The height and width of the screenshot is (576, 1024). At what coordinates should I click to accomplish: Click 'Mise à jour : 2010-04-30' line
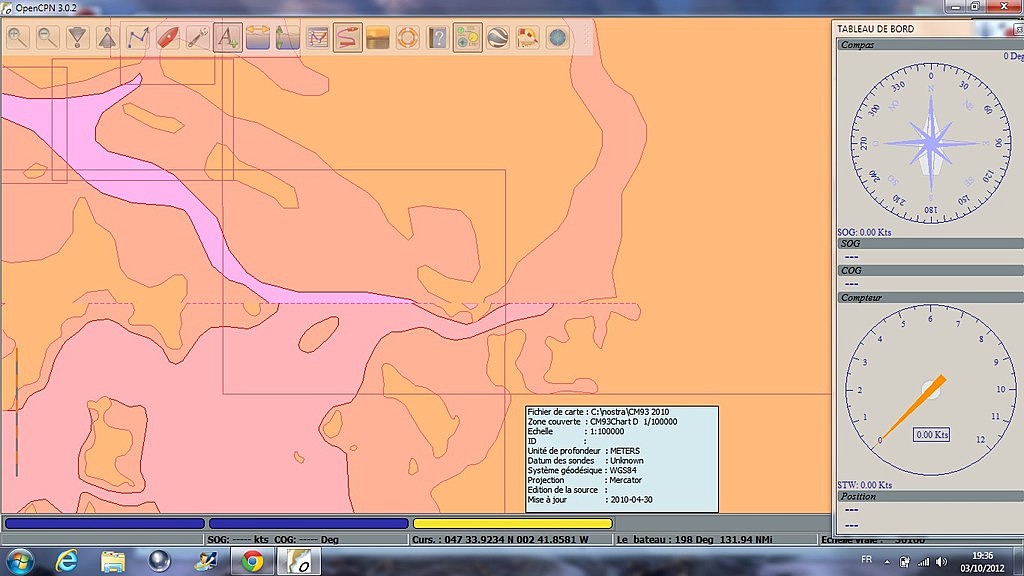(x=590, y=500)
